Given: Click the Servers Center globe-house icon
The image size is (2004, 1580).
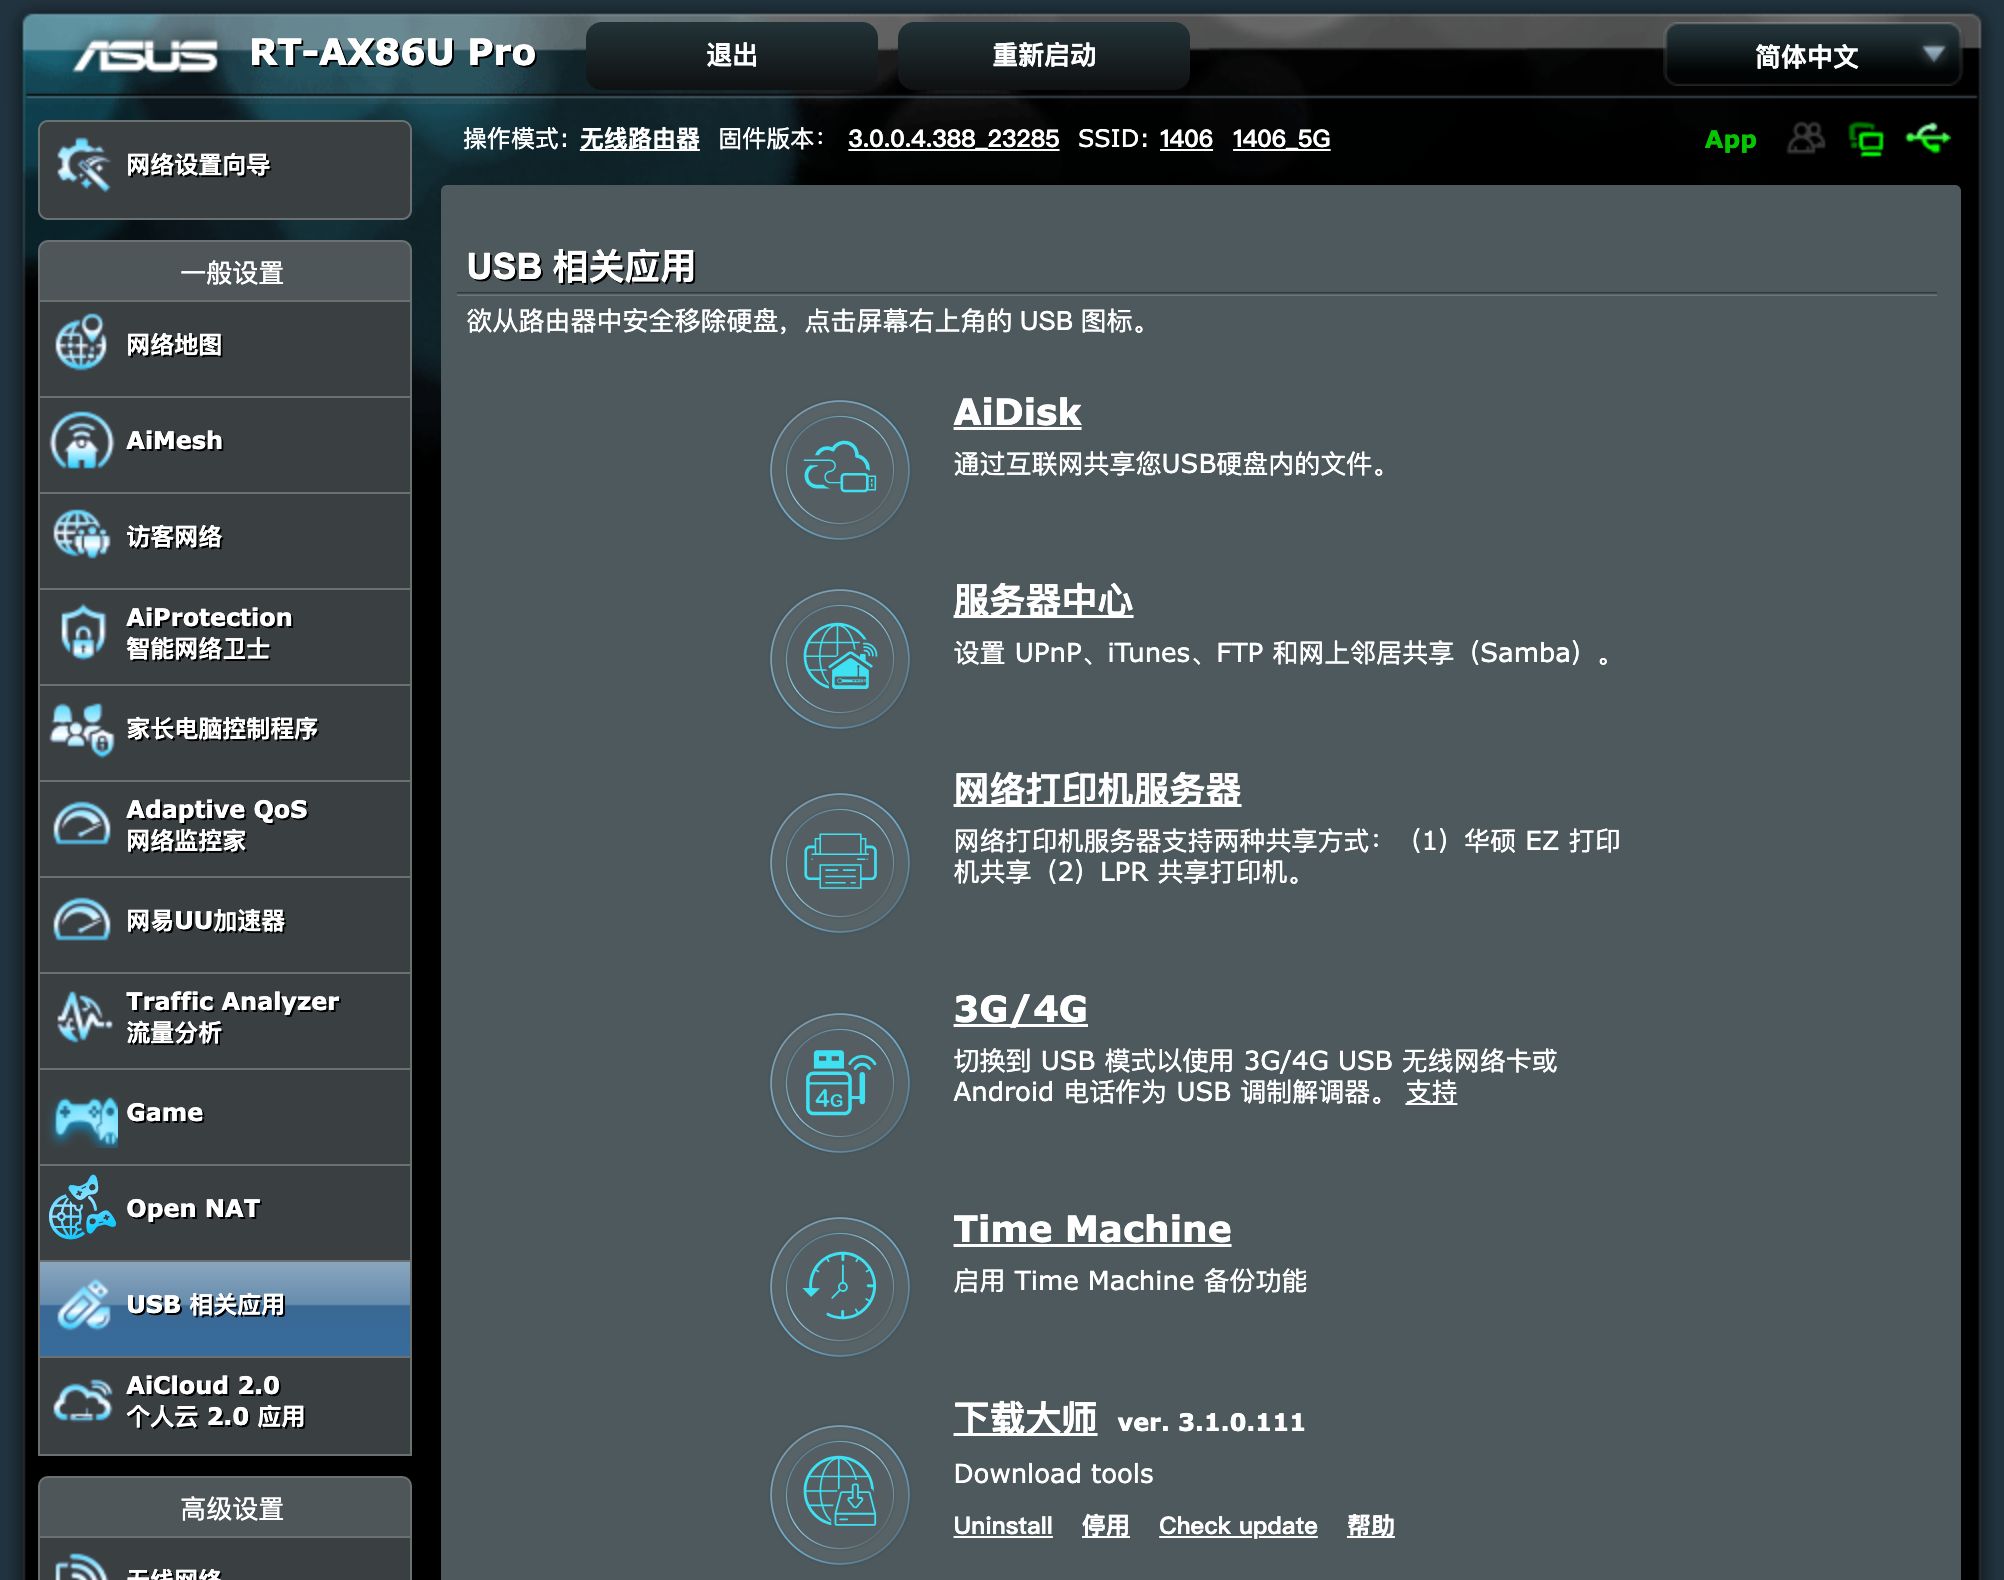Looking at the screenshot, I should (x=839, y=658).
